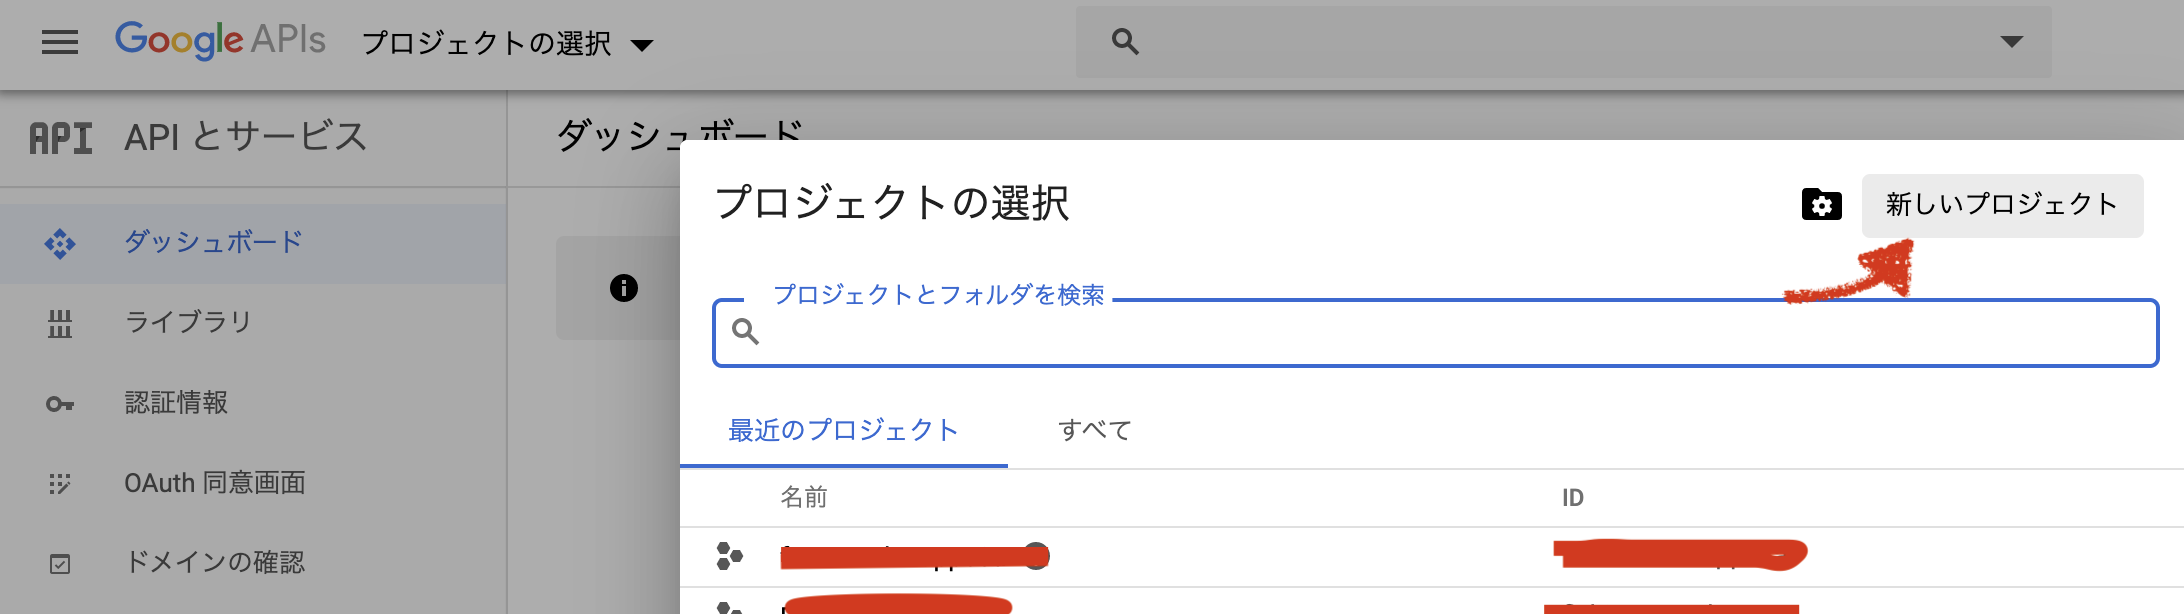Select the 認証情報 key icon
2184x614 pixels.
tap(60, 402)
